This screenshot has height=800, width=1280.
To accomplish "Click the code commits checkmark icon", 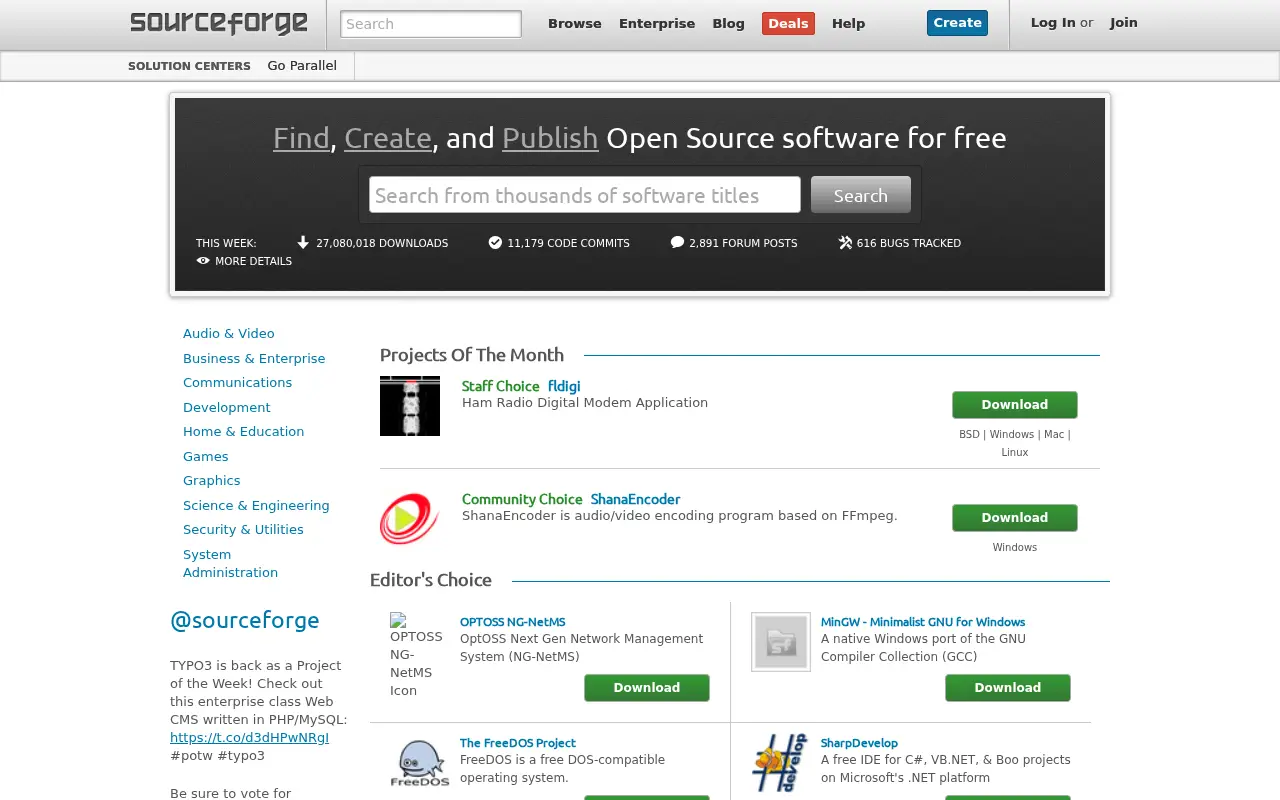I will (495, 242).
